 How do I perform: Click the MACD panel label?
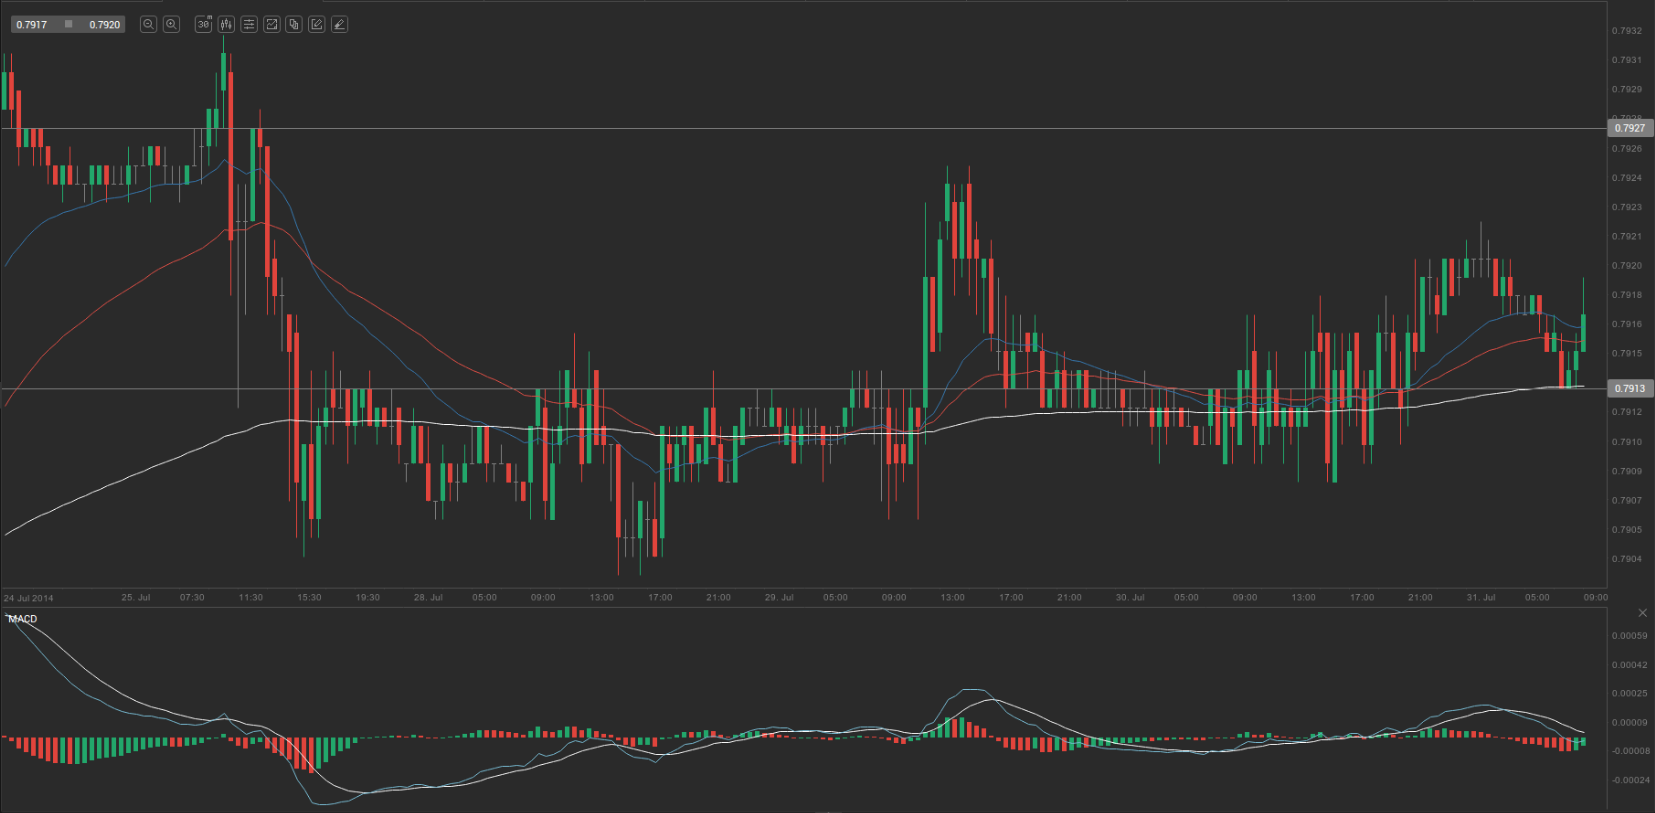(x=22, y=619)
